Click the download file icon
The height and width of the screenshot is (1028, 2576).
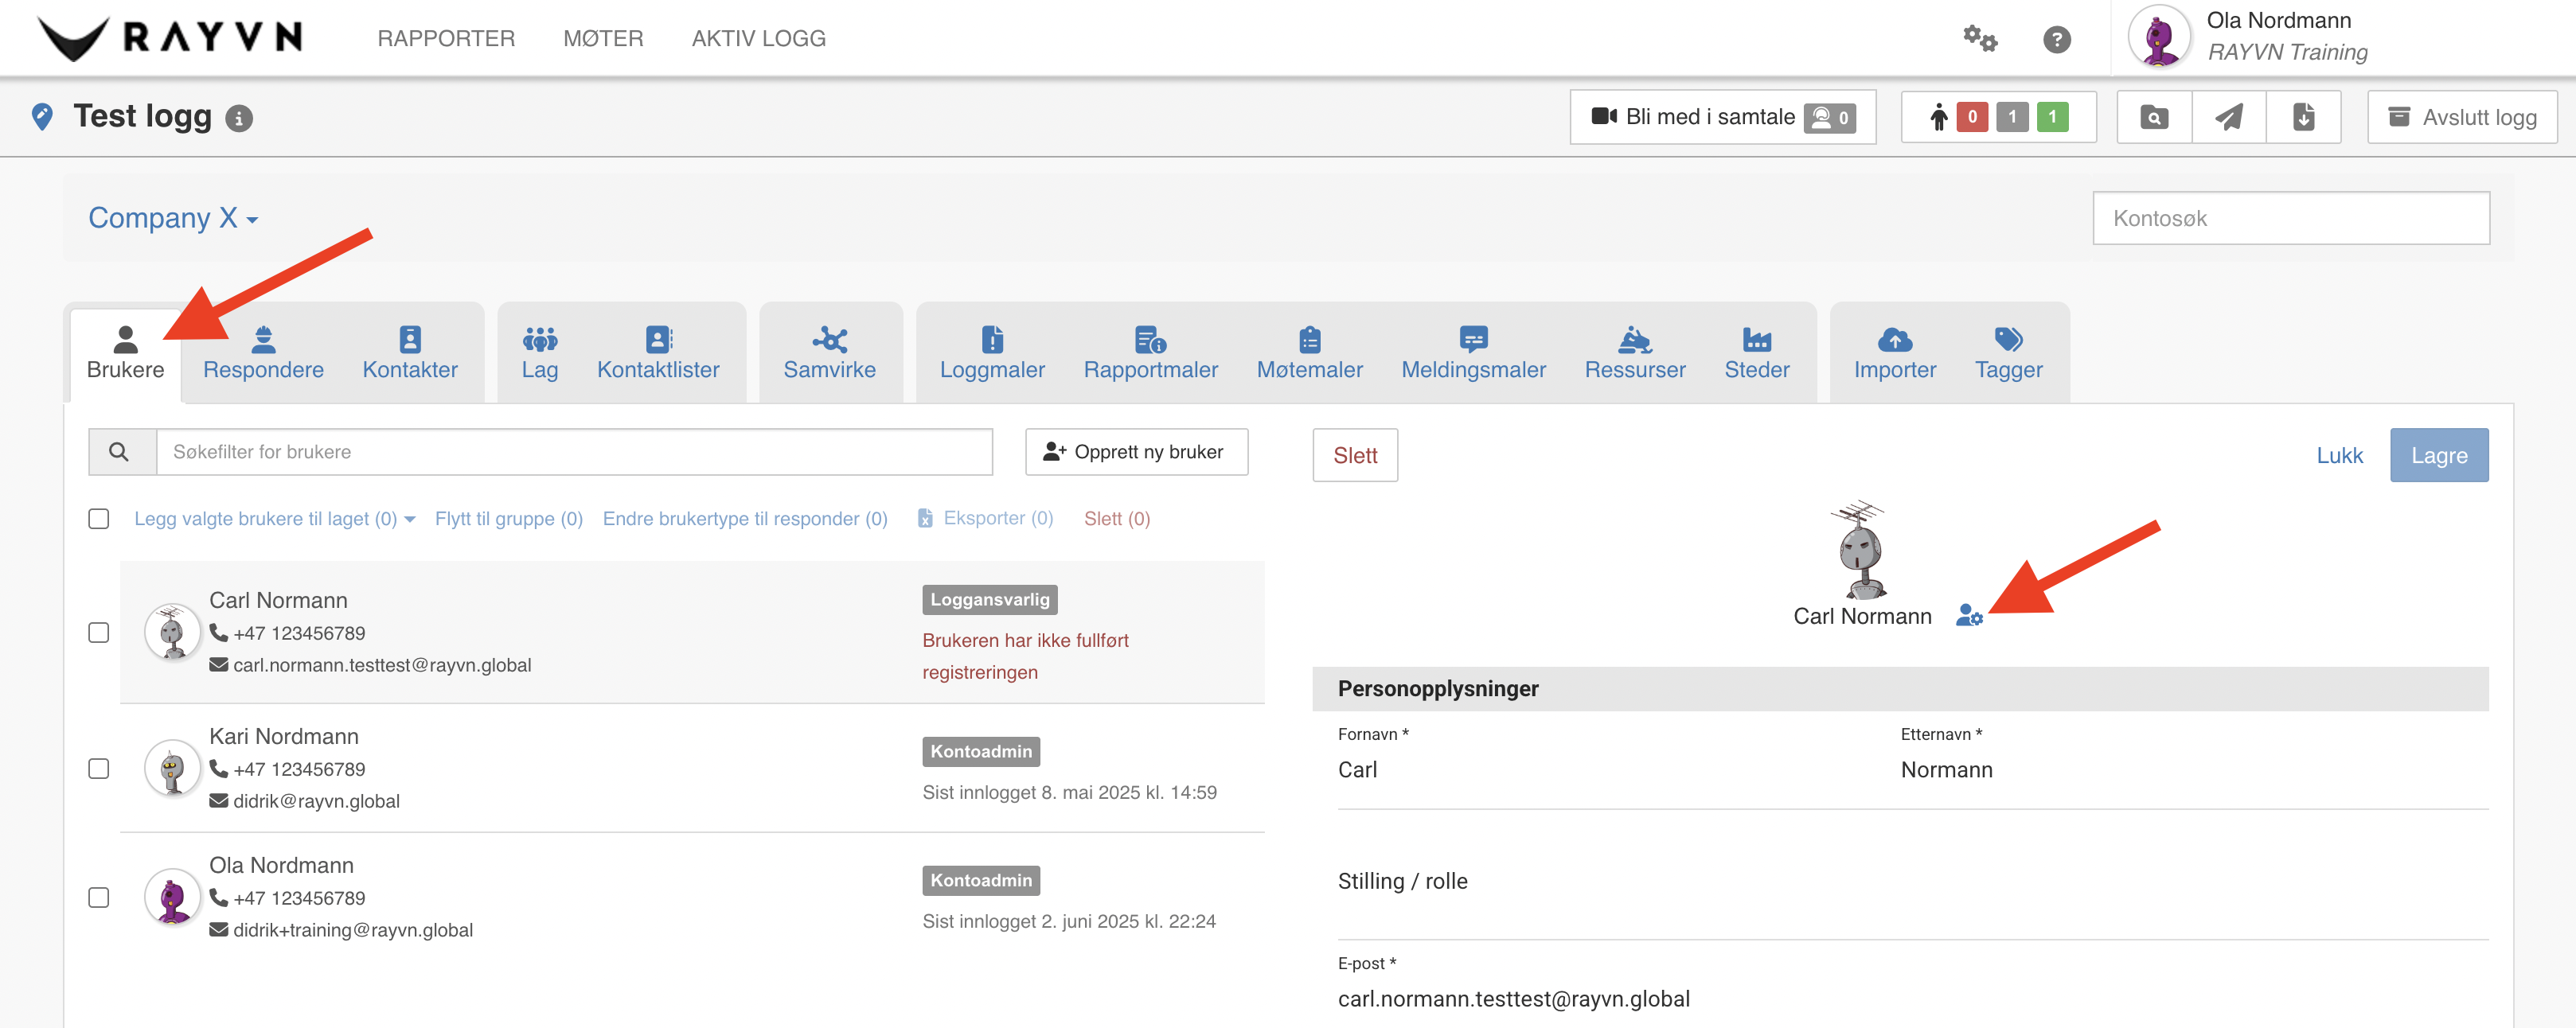2303,117
